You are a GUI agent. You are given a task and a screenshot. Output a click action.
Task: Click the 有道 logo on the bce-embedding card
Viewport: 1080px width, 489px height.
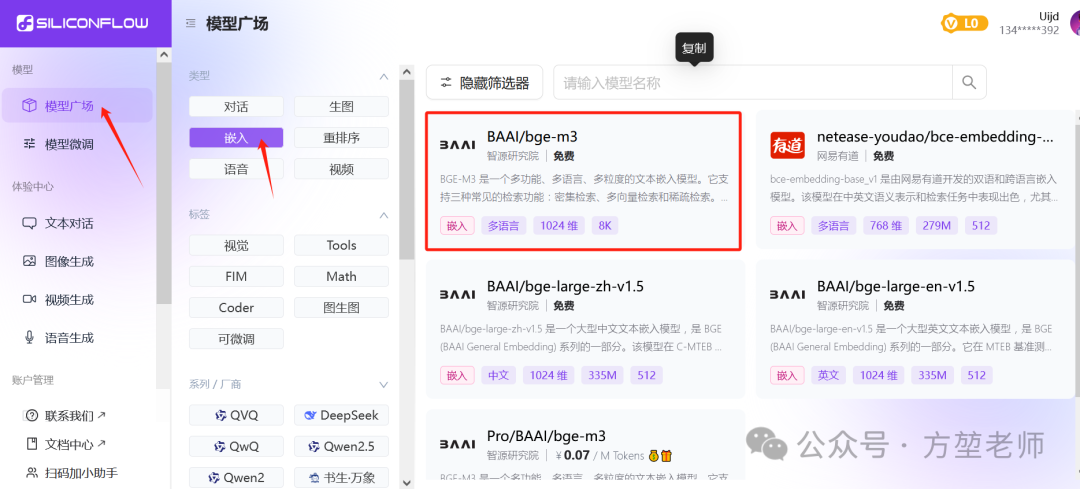787,145
